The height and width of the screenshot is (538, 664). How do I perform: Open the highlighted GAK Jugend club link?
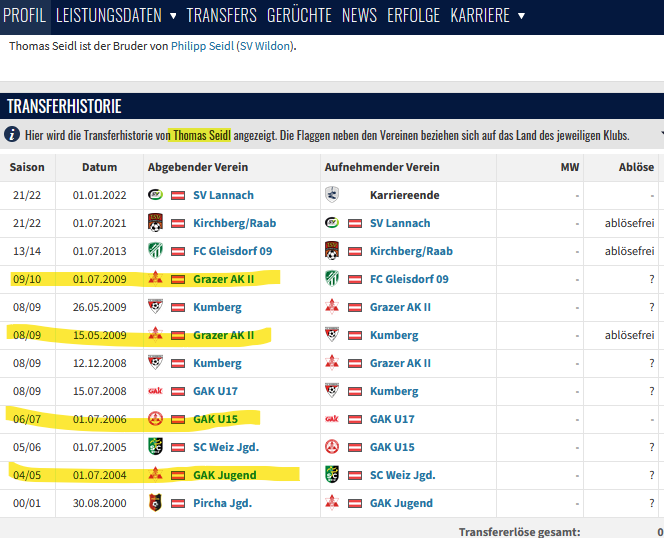coord(224,475)
